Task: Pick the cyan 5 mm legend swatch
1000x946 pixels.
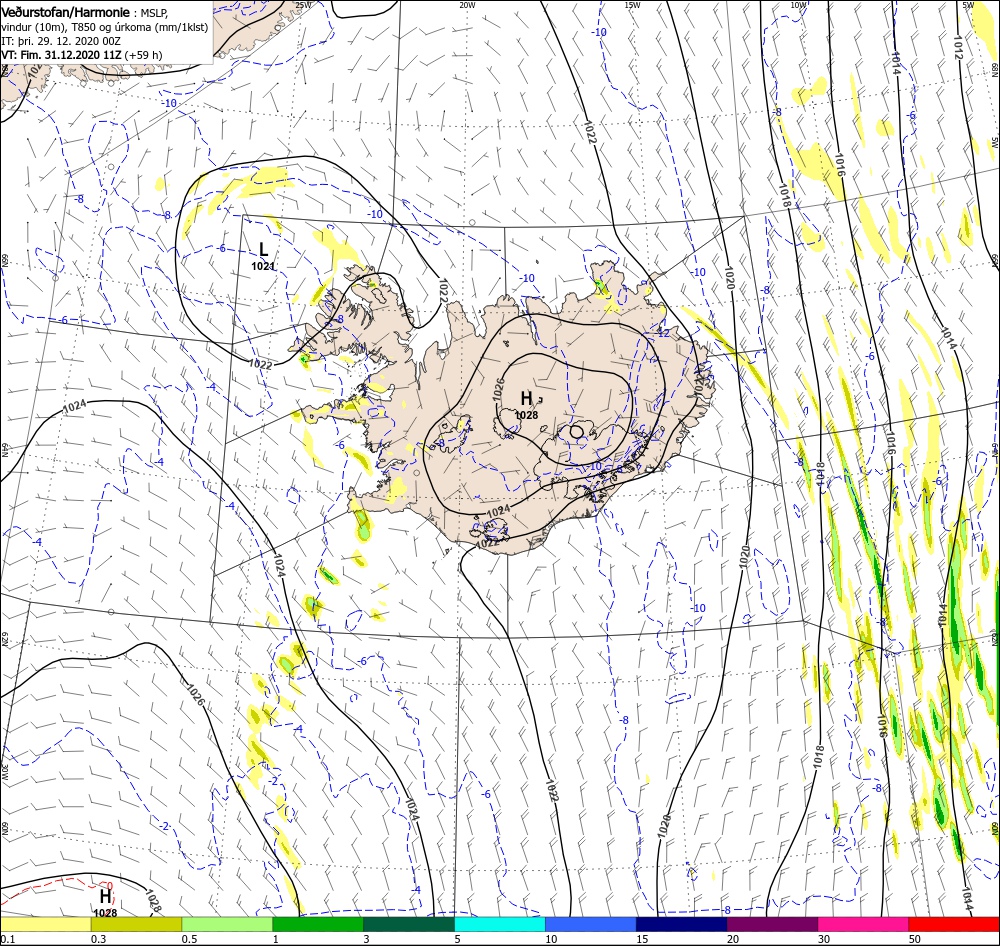Action: (x=500, y=924)
